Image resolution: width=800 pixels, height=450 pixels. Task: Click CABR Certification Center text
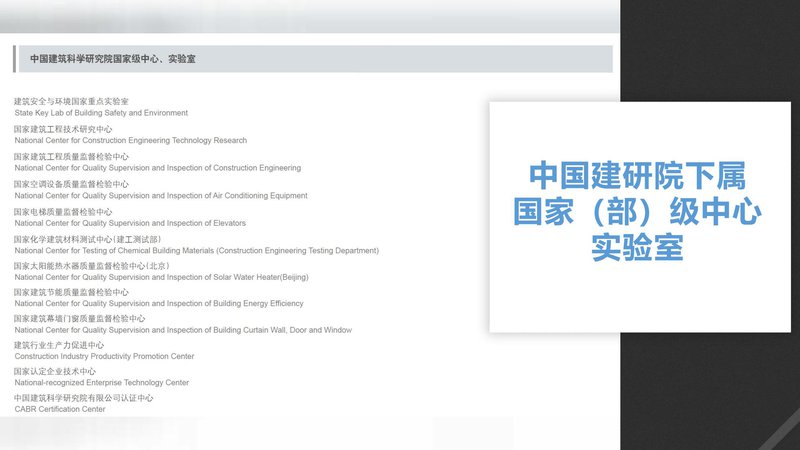click(x=60, y=409)
